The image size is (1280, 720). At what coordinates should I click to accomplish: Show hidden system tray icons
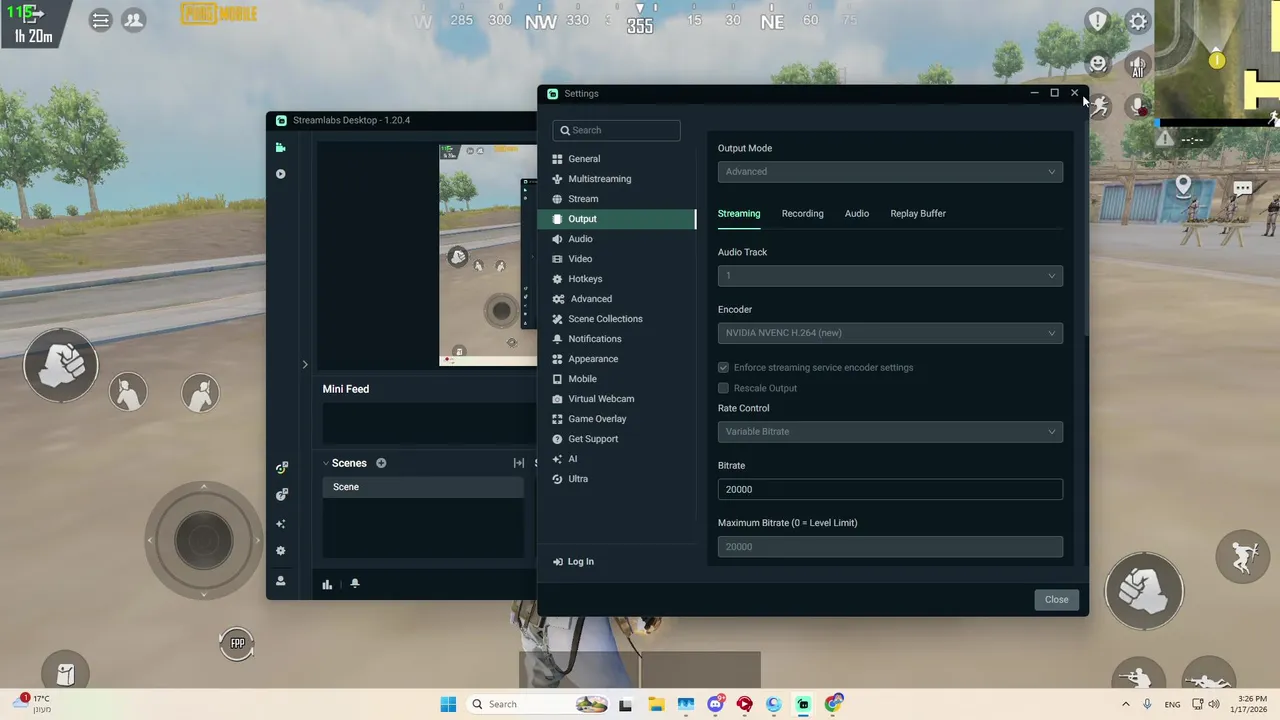[1127, 704]
